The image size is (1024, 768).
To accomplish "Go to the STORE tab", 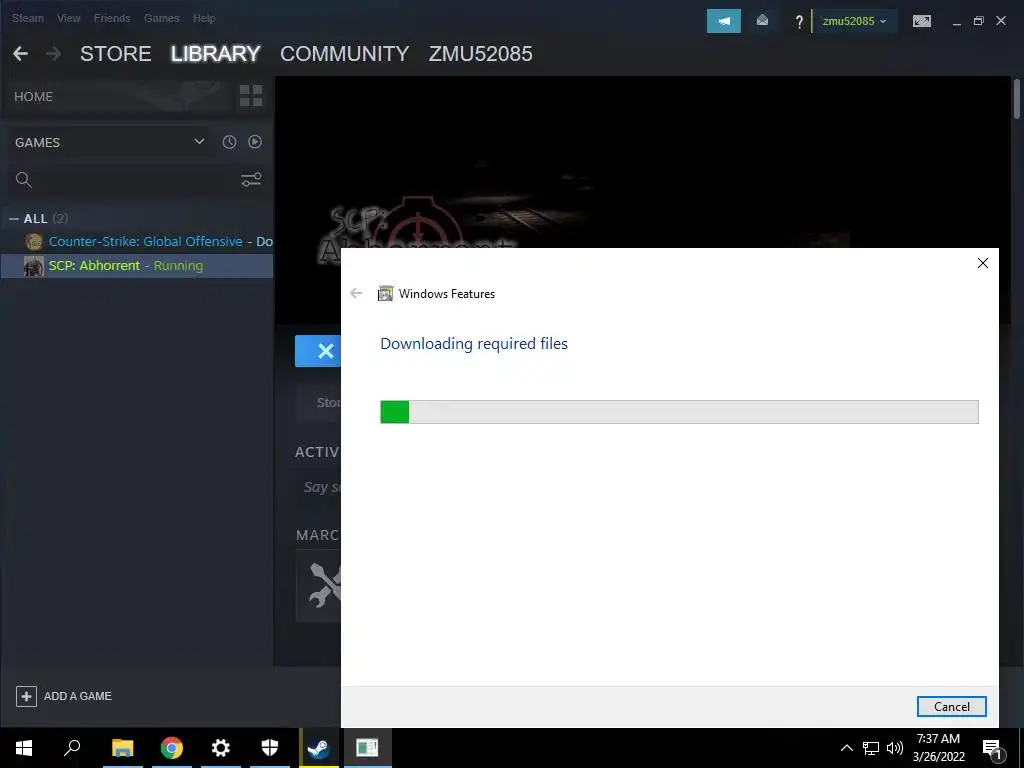I will tap(116, 54).
